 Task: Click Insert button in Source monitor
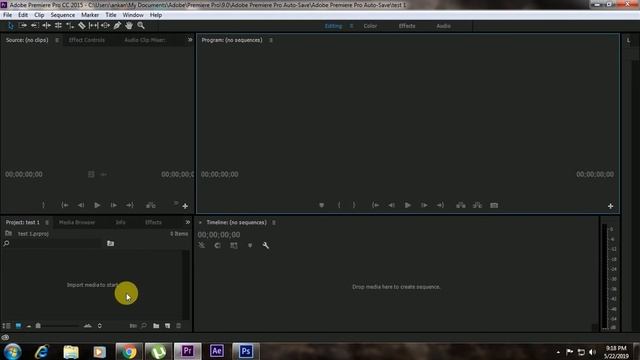[x=151, y=205]
